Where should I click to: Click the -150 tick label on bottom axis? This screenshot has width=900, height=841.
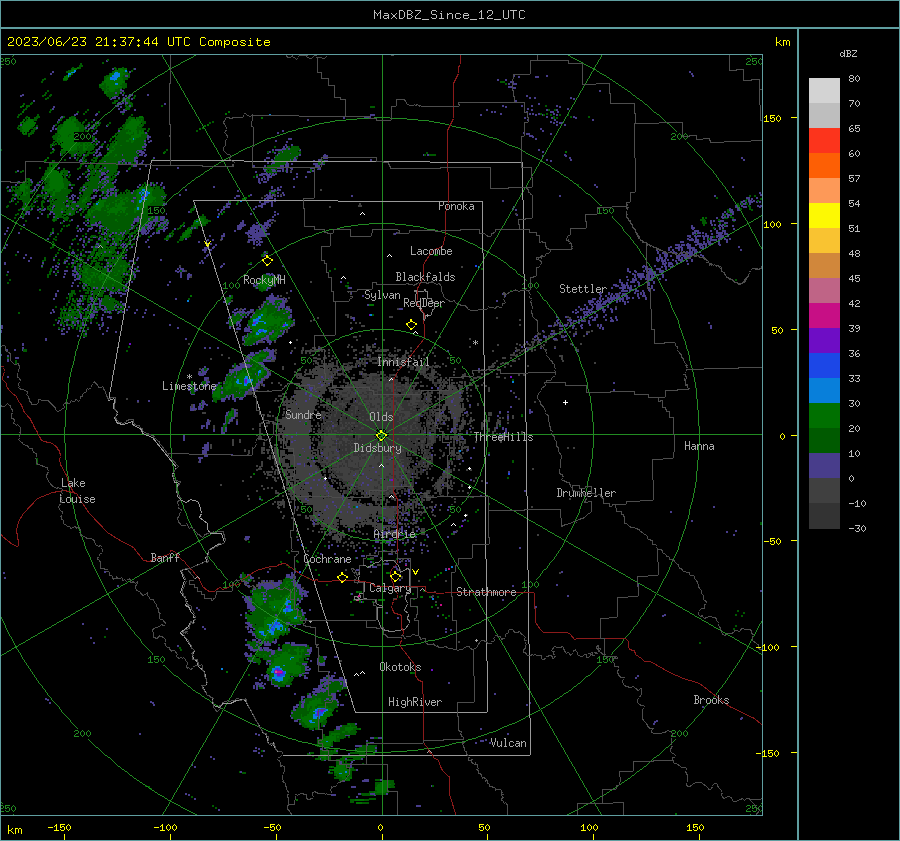coord(59,827)
